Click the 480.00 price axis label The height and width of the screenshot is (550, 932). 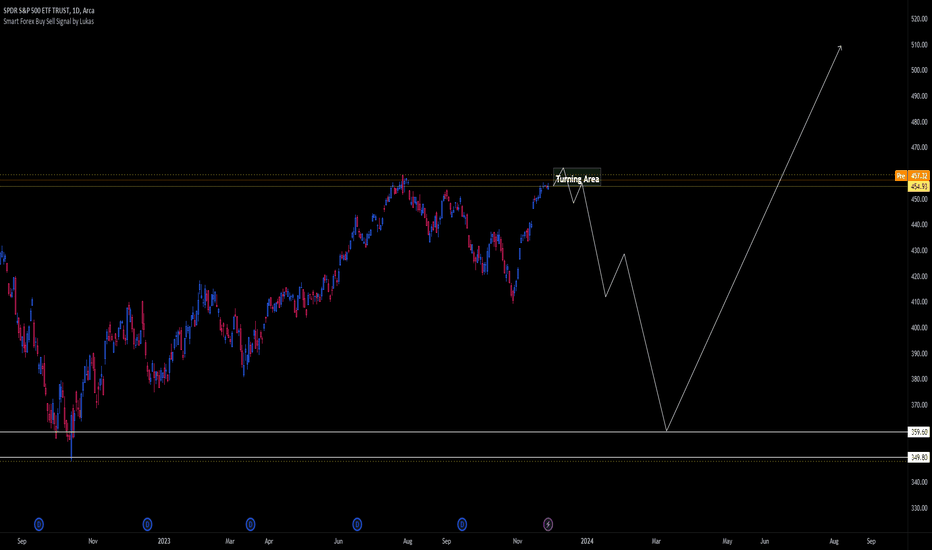click(919, 122)
